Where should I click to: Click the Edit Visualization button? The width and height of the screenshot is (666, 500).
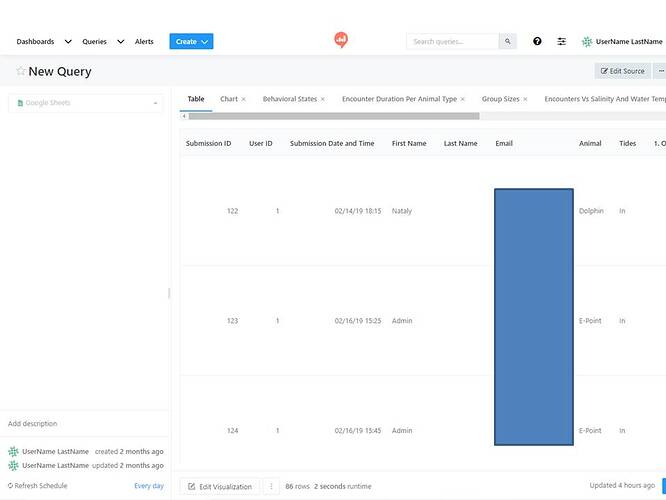[x=220, y=486]
